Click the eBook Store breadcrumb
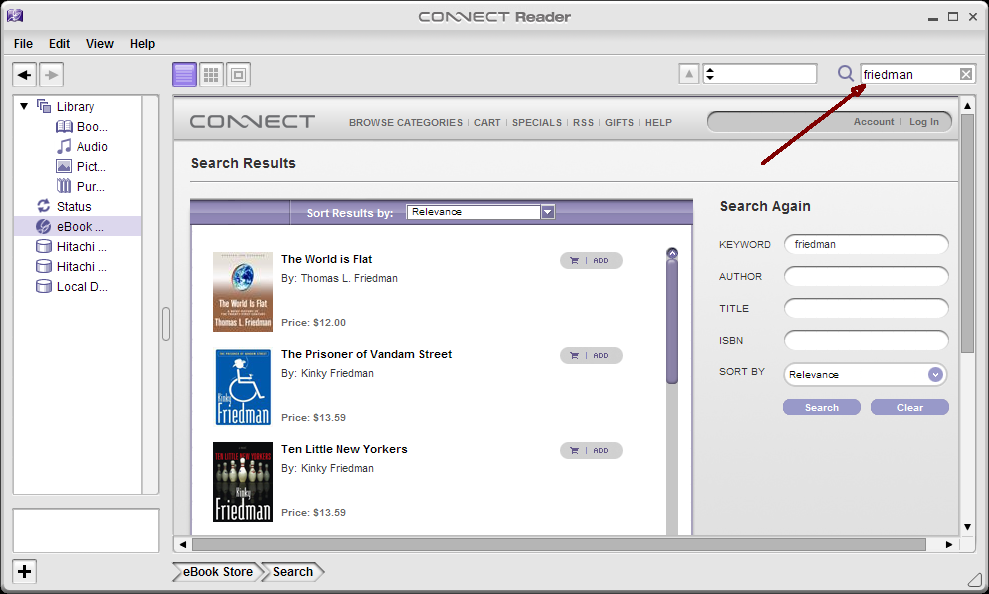 pyautogui.click(x=217, y=572)
